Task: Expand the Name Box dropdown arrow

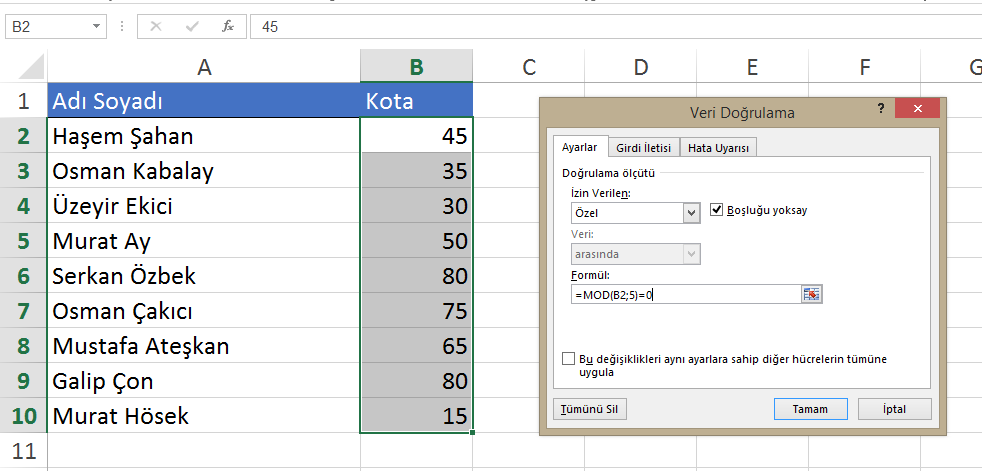Action: [x=96, y=26]
